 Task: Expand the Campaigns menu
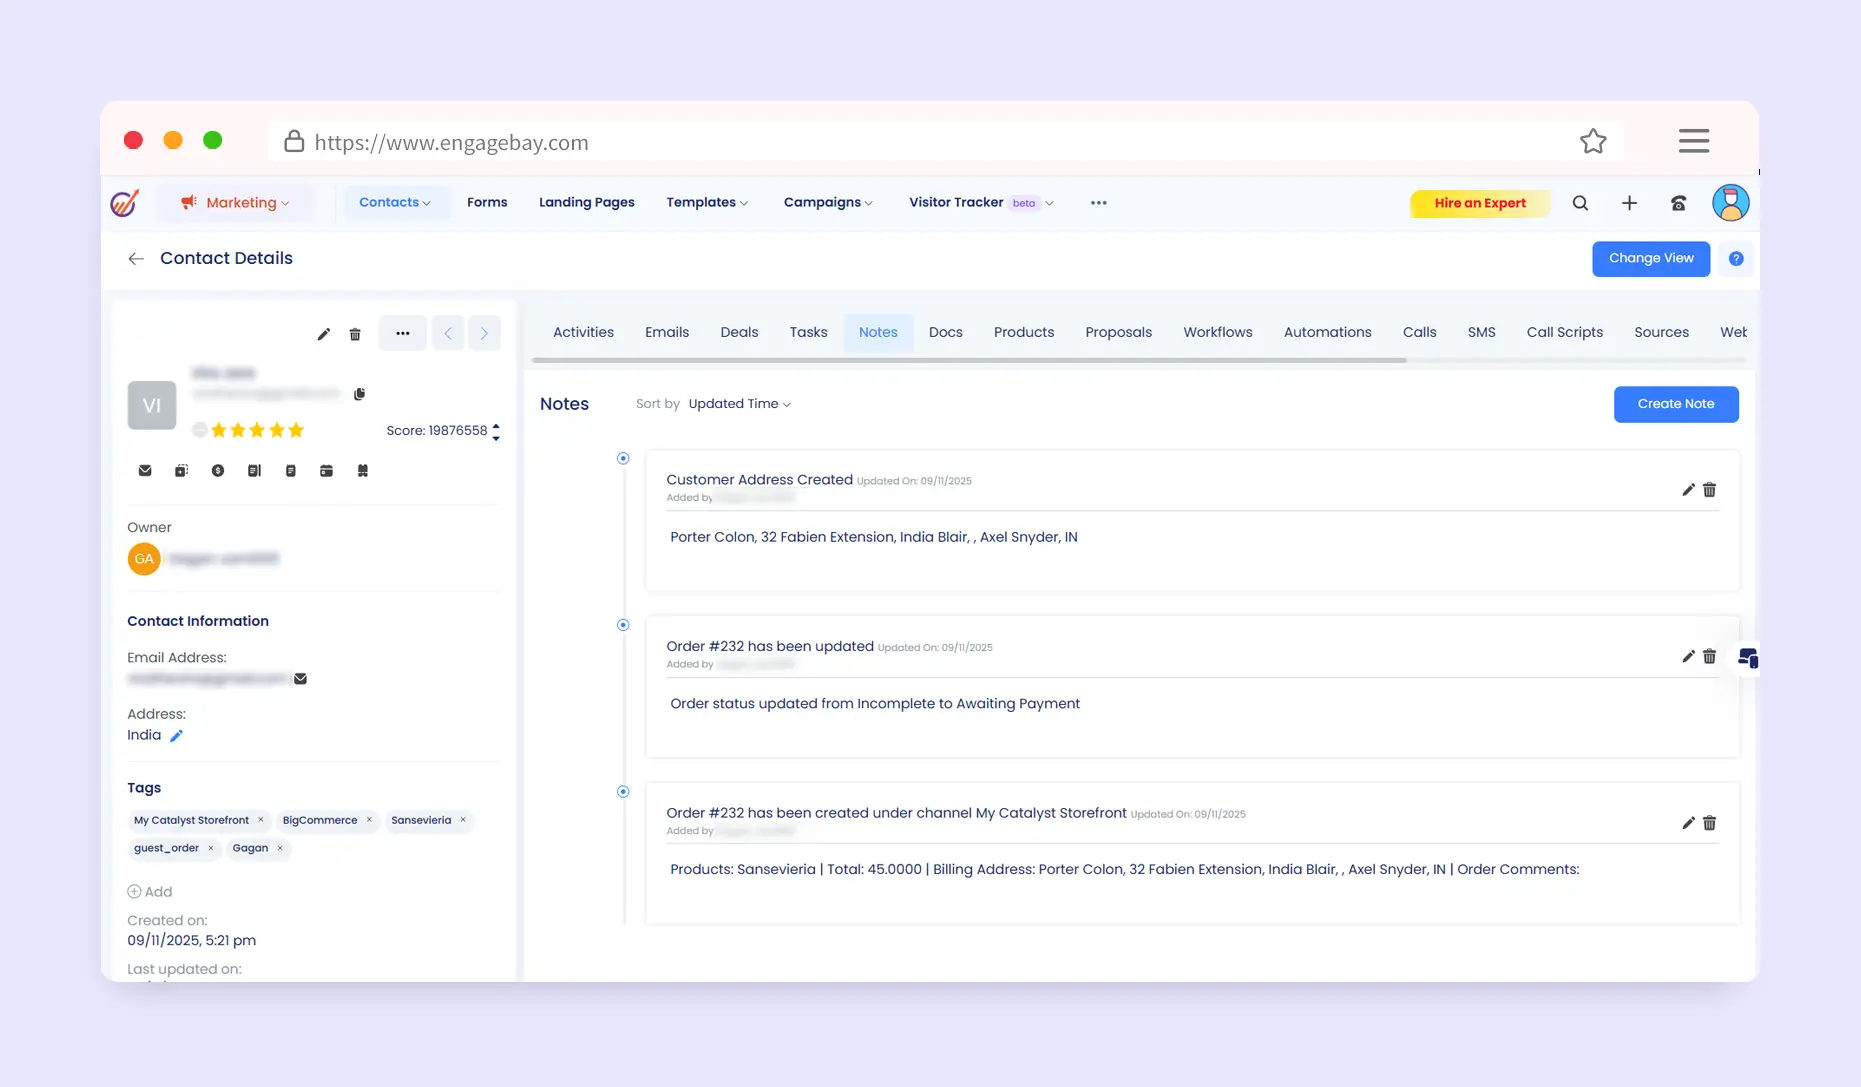pyautogui.click(x=828, y=203)
